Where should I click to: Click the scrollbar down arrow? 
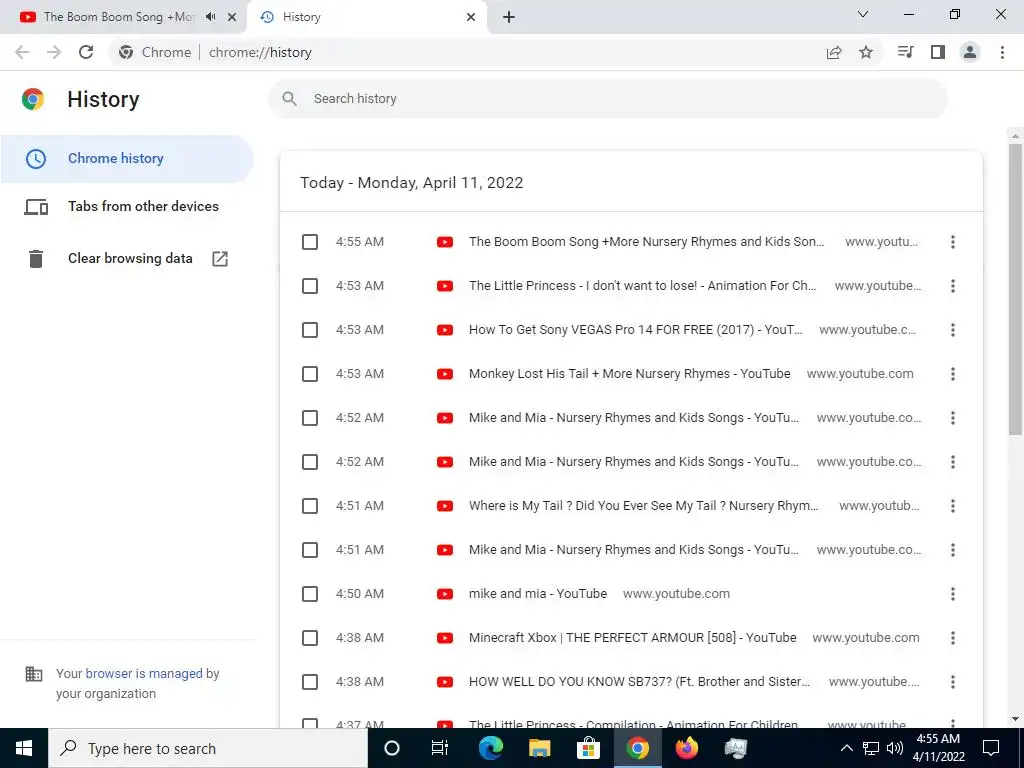pyautogui.click(x=1015, y=720)
